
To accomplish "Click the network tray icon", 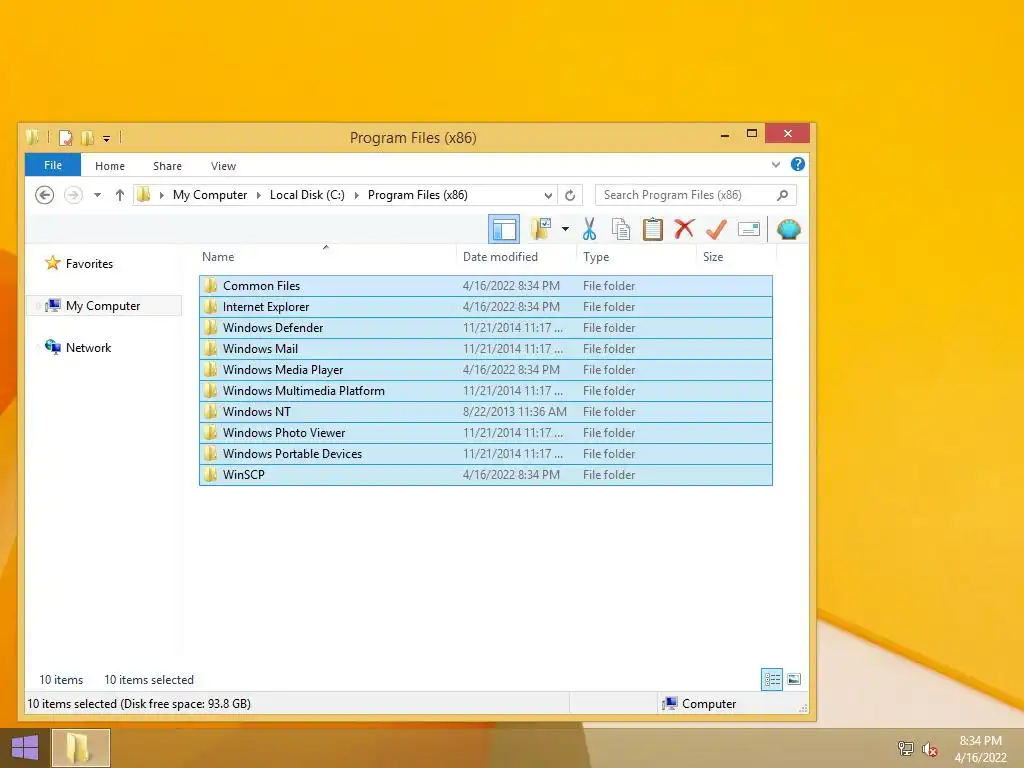I will coord(906,748).
